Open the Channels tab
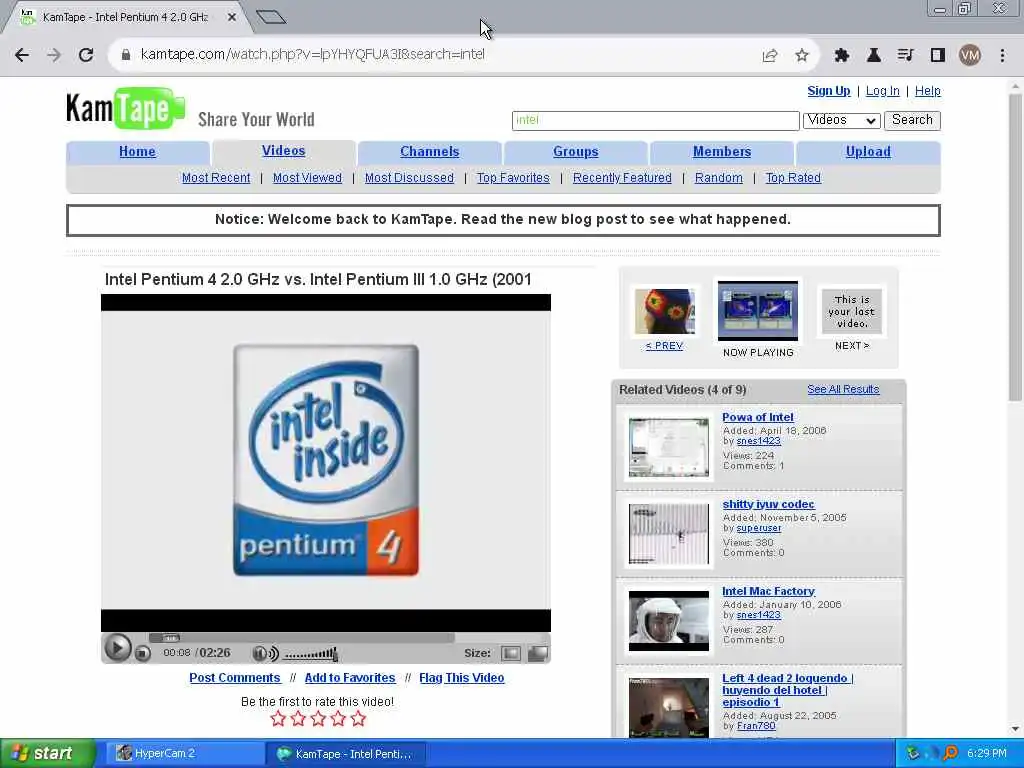This screenshot has width=1024, height=768. 430,152
